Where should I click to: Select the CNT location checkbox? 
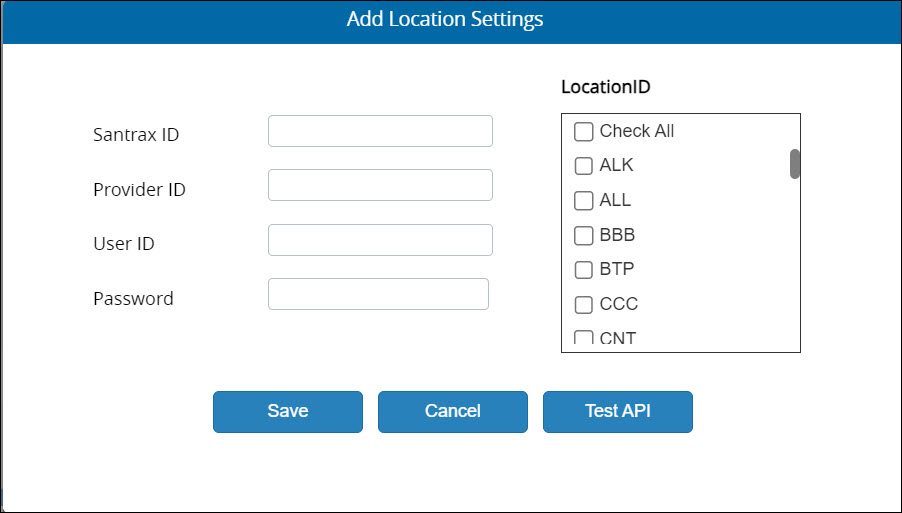coord(583,337)
